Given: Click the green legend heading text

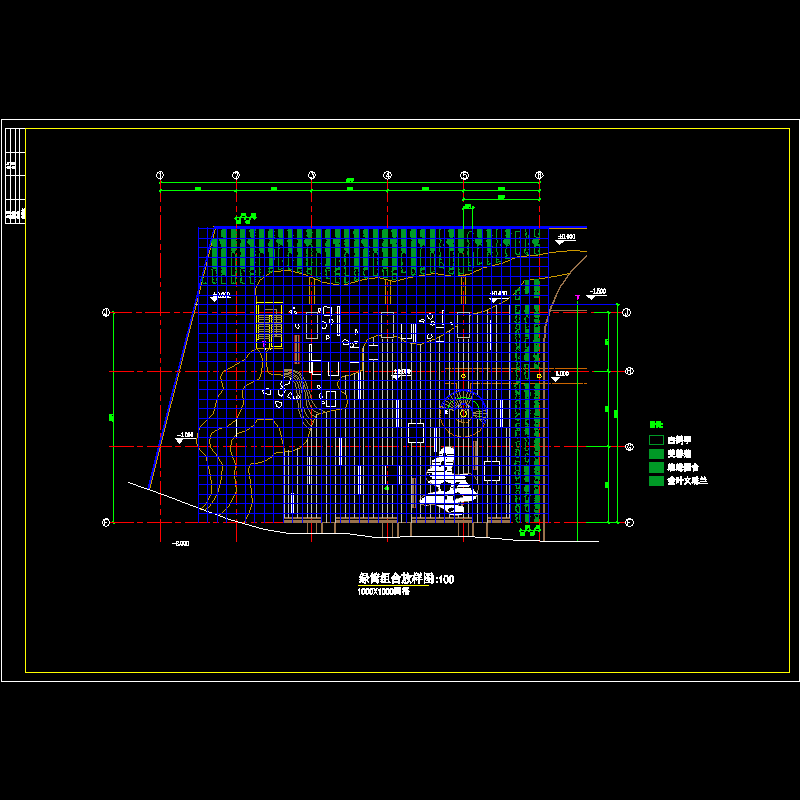Looking at the screenshot, I should (x=656, y=424).
